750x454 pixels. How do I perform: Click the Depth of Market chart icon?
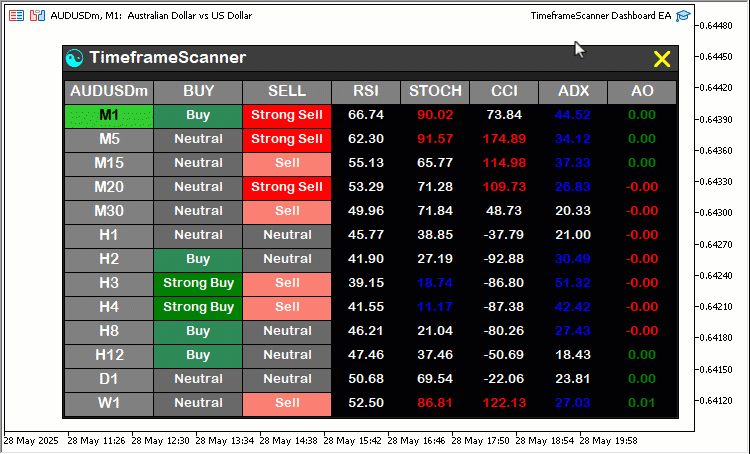(37, 16)
